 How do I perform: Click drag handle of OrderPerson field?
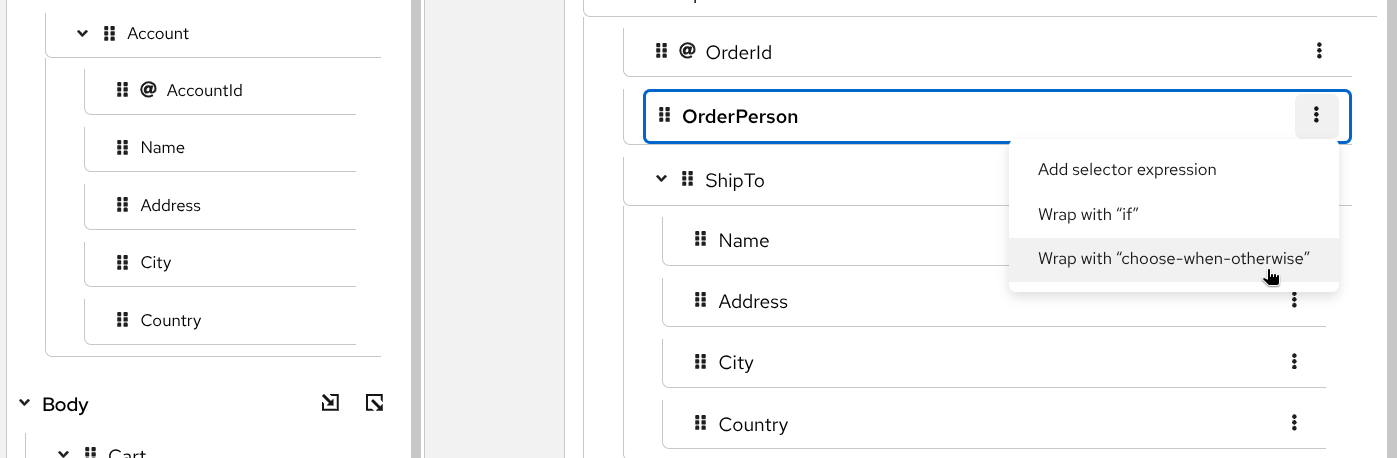tap(663, 116)
